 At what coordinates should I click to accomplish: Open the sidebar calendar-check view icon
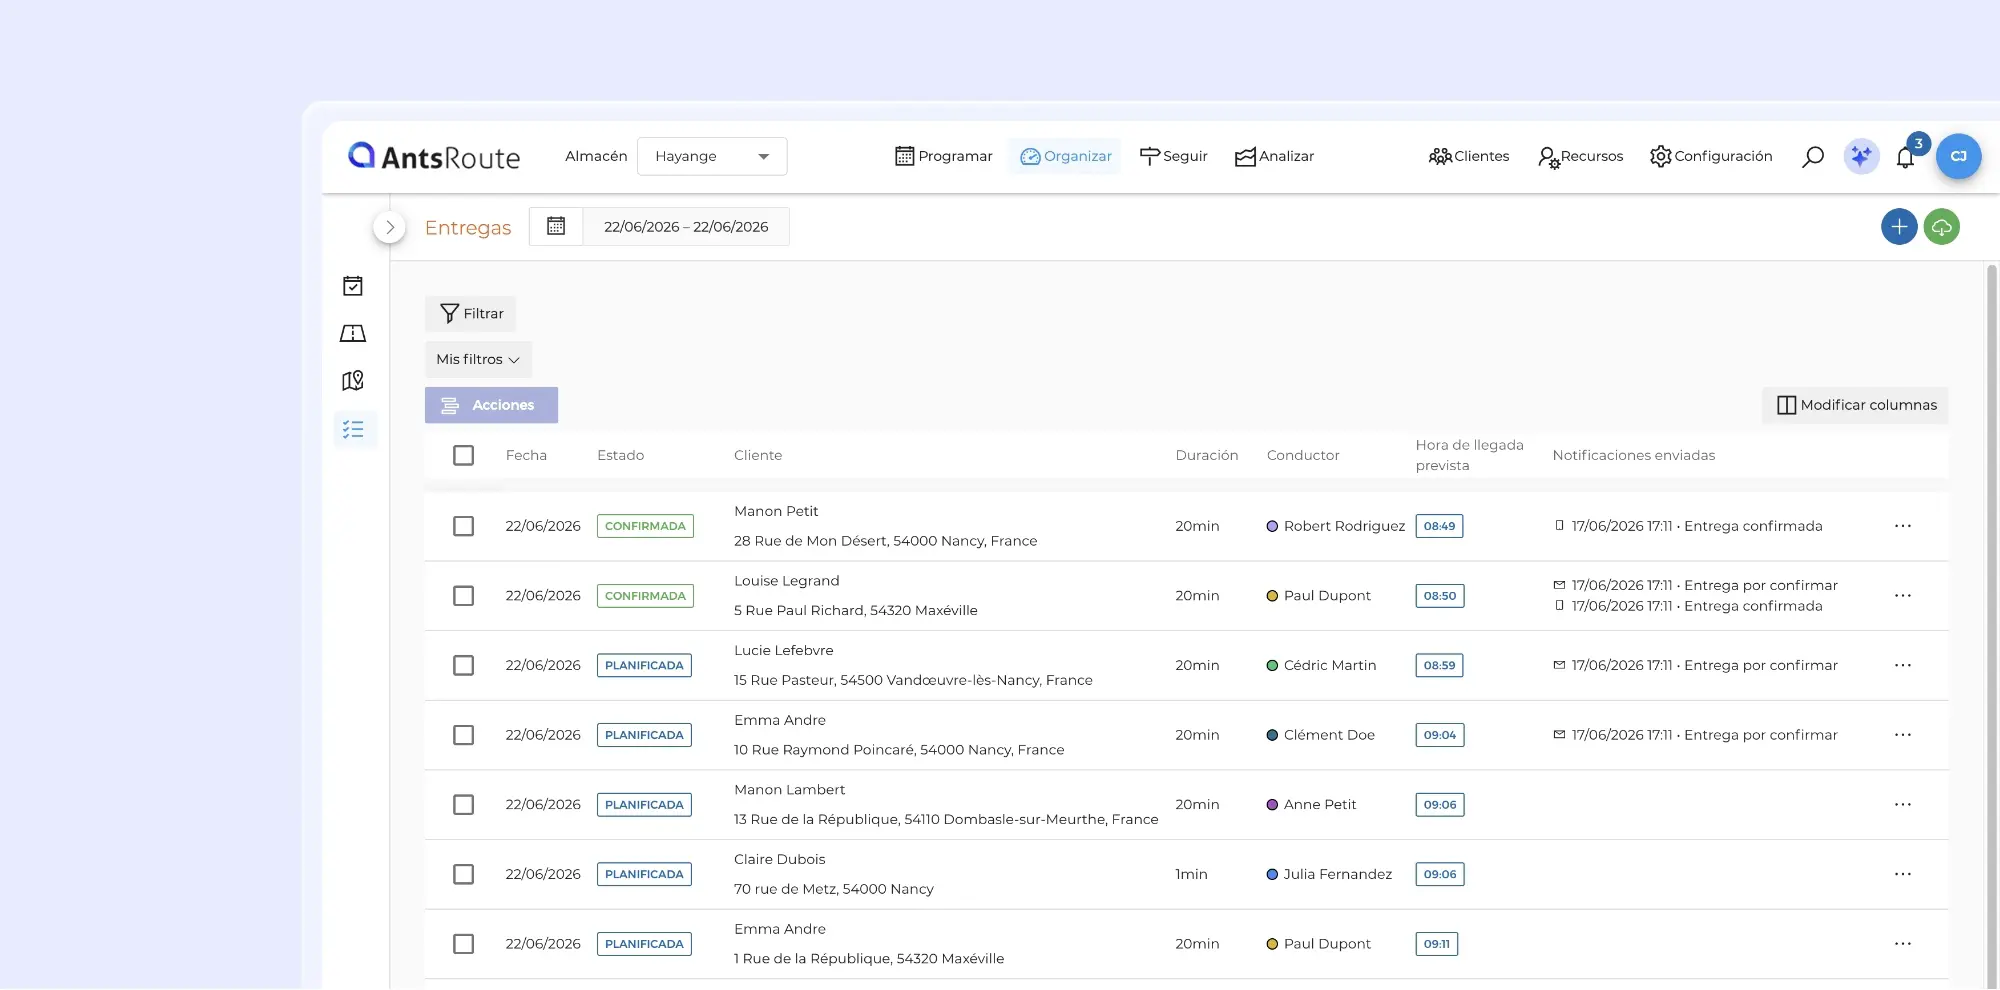point(353,286)
